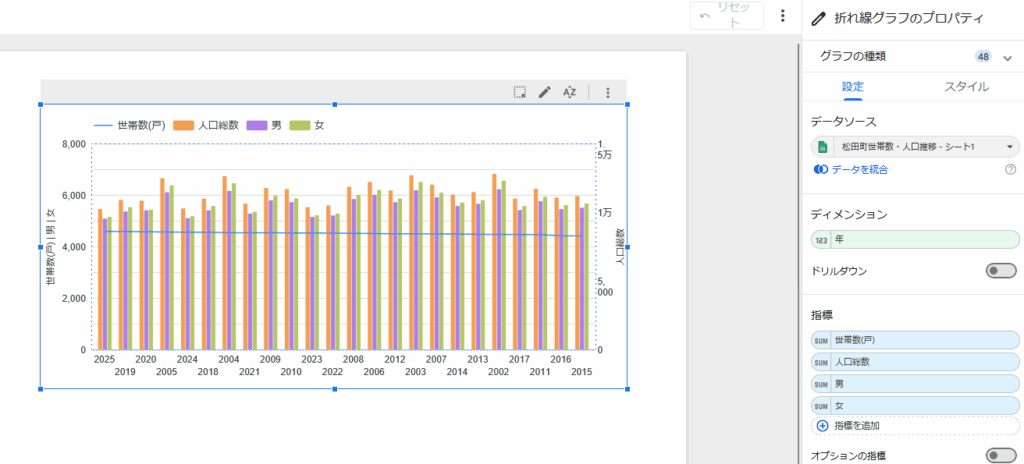This screenshot has width=1024, height=464.
Task: Click 指標を追加 to add a metric
Action: 857,426
